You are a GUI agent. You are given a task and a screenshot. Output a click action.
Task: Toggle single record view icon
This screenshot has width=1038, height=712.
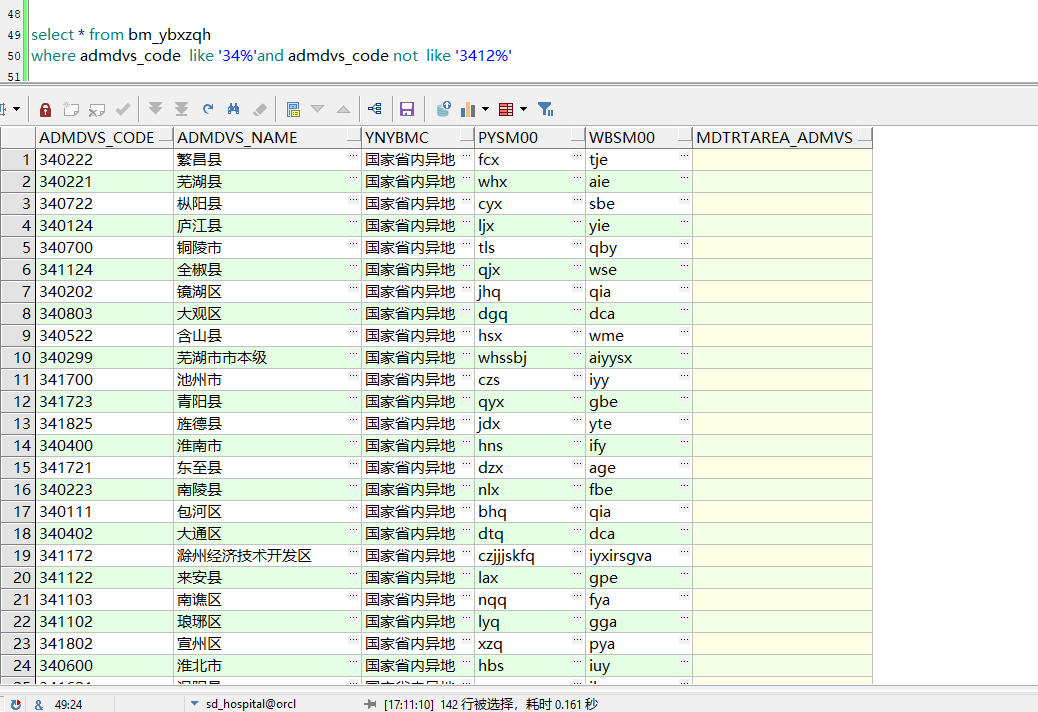pyautogui.click(x=293, y=109)
